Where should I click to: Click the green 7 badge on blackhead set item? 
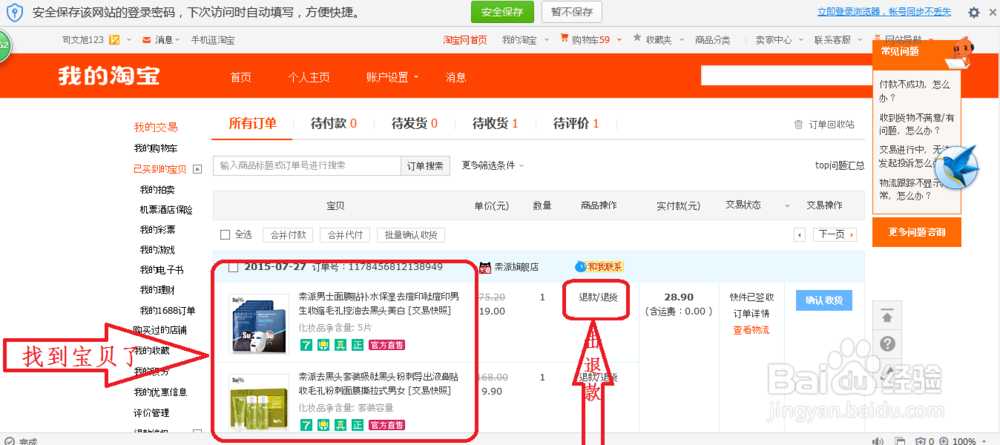click(307, 425)
